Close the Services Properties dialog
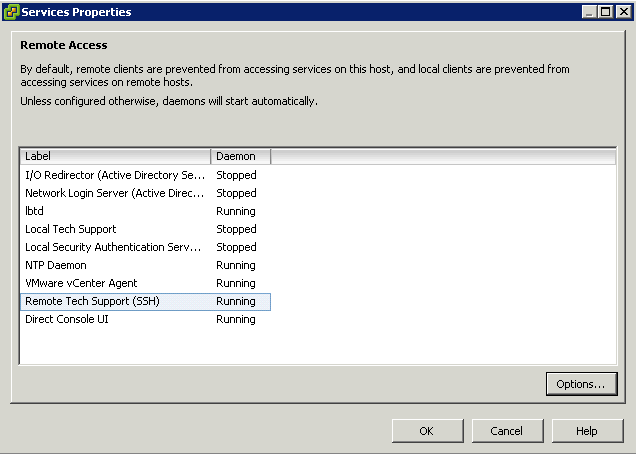 [623, 12]
